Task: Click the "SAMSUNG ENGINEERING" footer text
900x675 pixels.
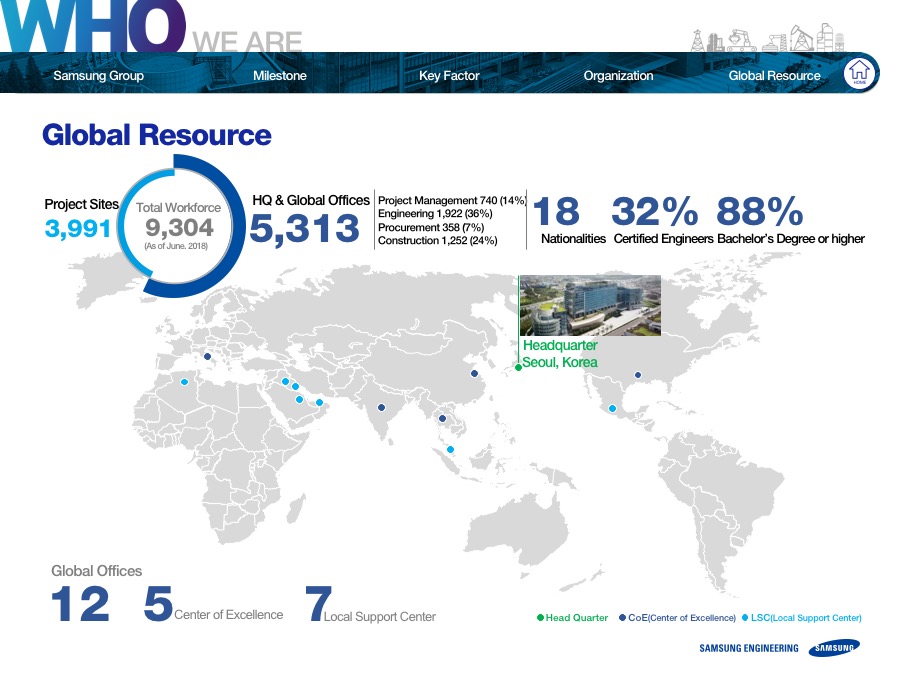Action: point(748,648)
